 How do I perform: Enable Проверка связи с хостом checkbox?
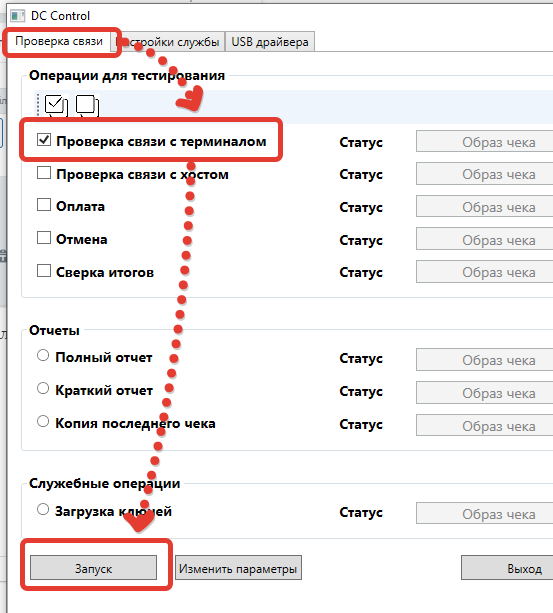pyautogui.click(x=44, y=172)
